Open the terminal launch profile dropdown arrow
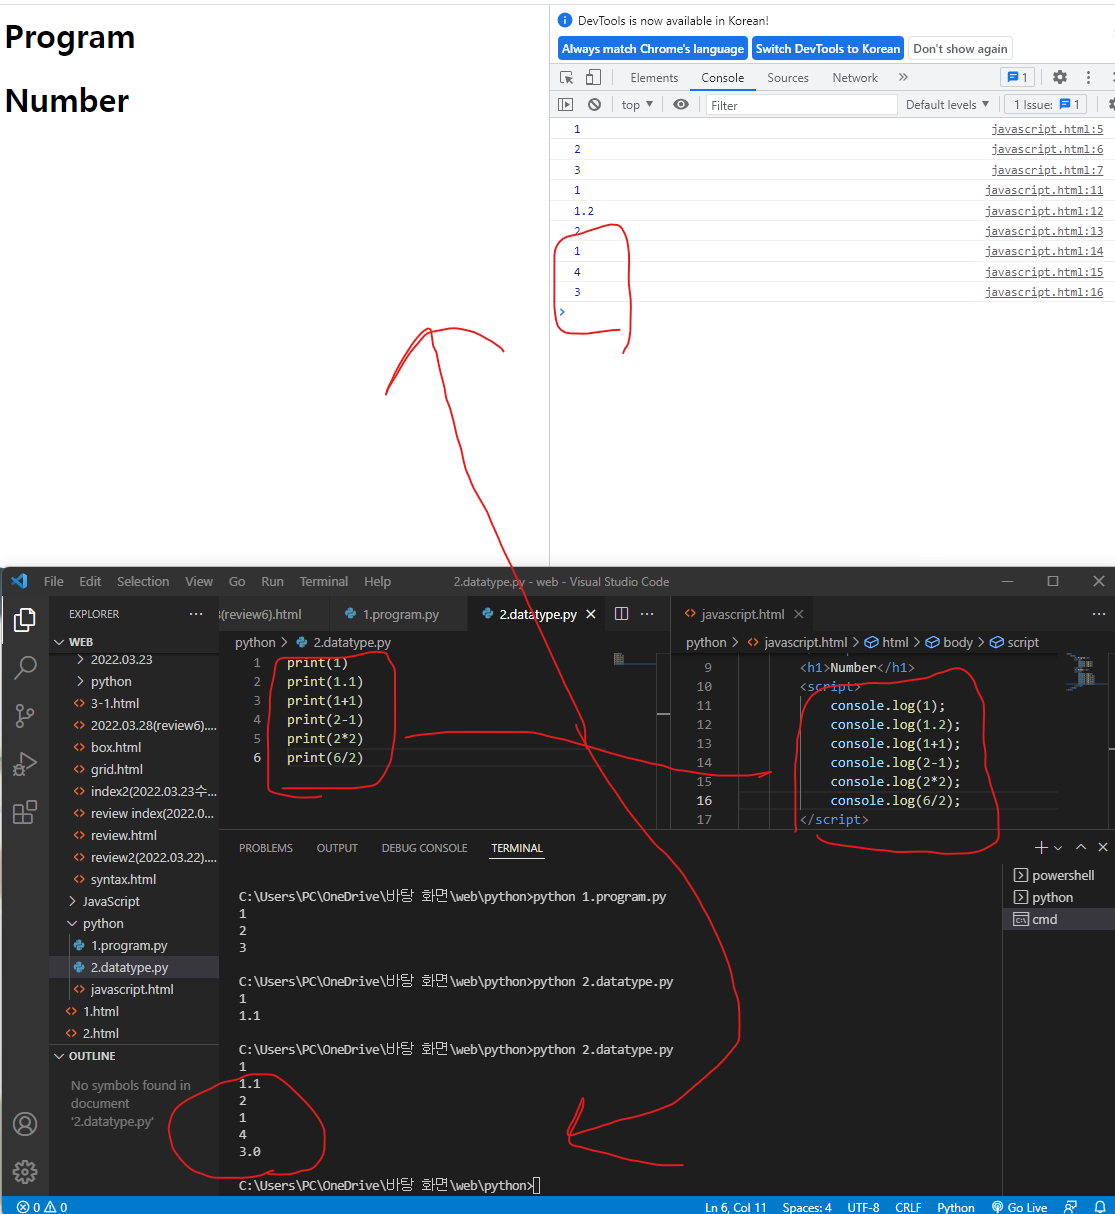The height and width of the screenshot is (1214, 1115). 1058,847
